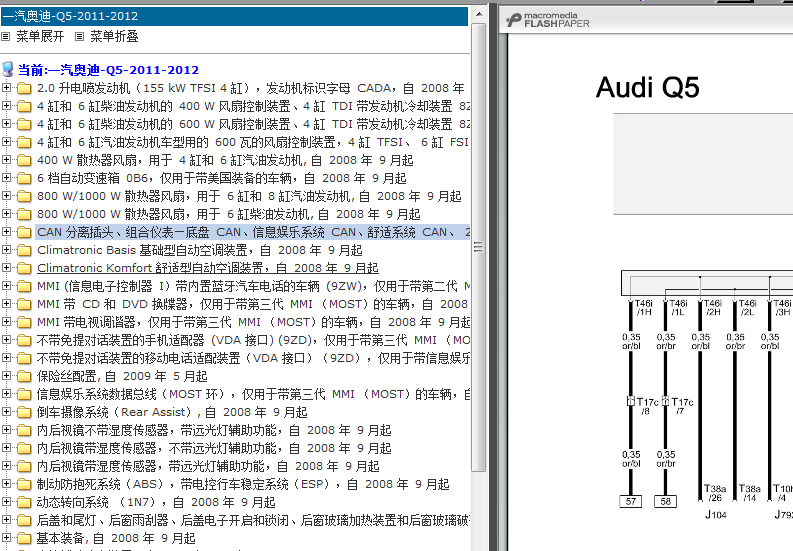Open folder icon for 400 W 风扇控制装置
The height and width of the screenshot is (551, 793).
point(24,106)
